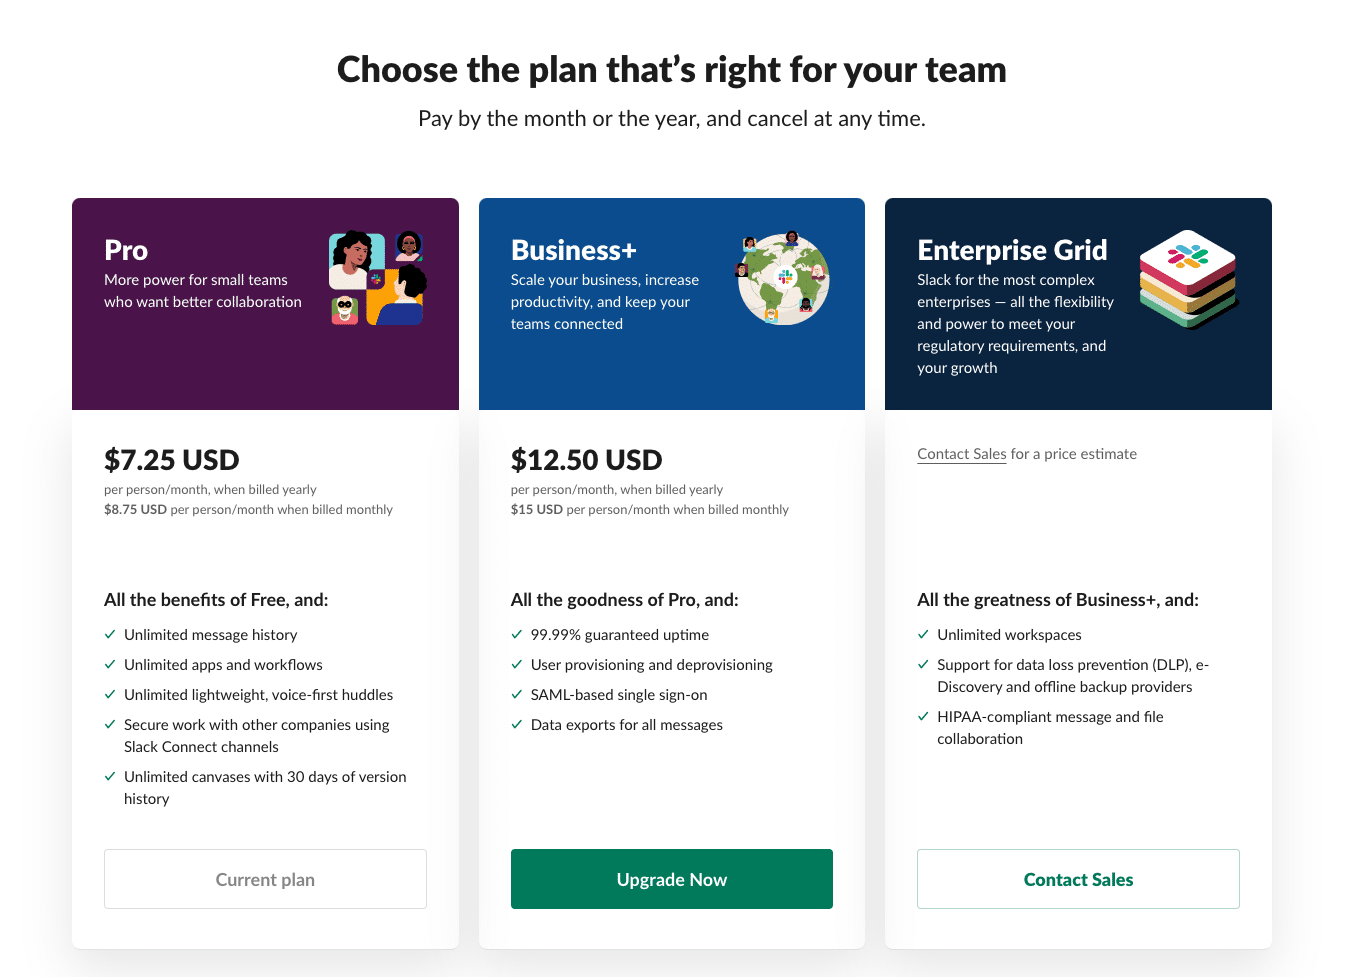Screen dimensions: 1359x977
Task: Select the Business+ plan heading
Action: 574,250
